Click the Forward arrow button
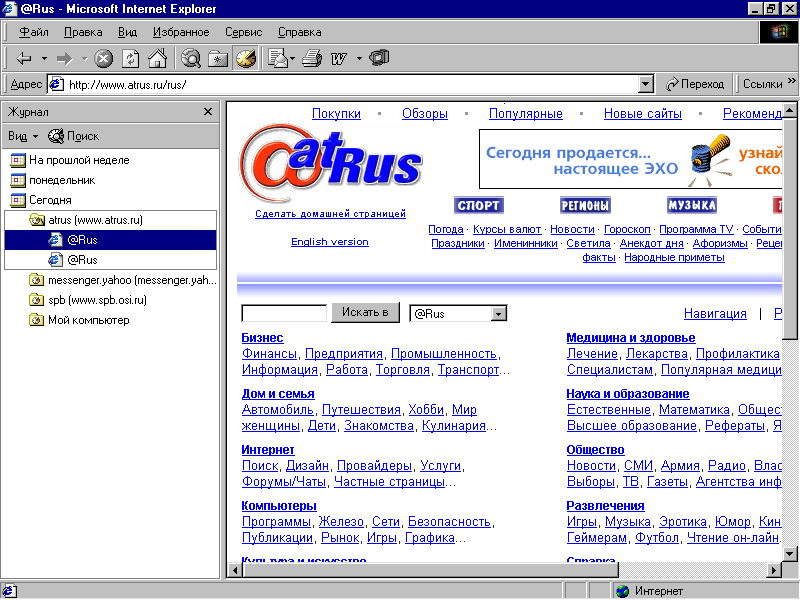Screen dimensions: 800x600 (x=64, y=59)
